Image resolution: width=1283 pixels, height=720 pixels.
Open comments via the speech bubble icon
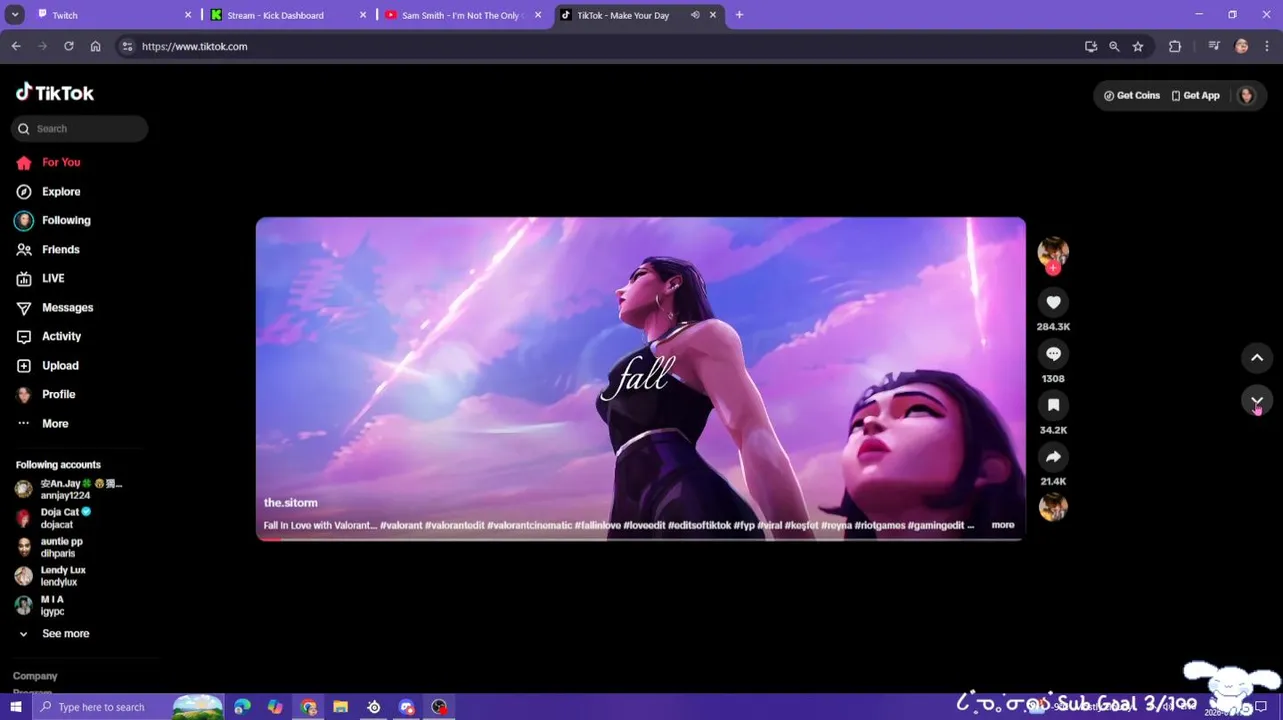coord(1053,354)
